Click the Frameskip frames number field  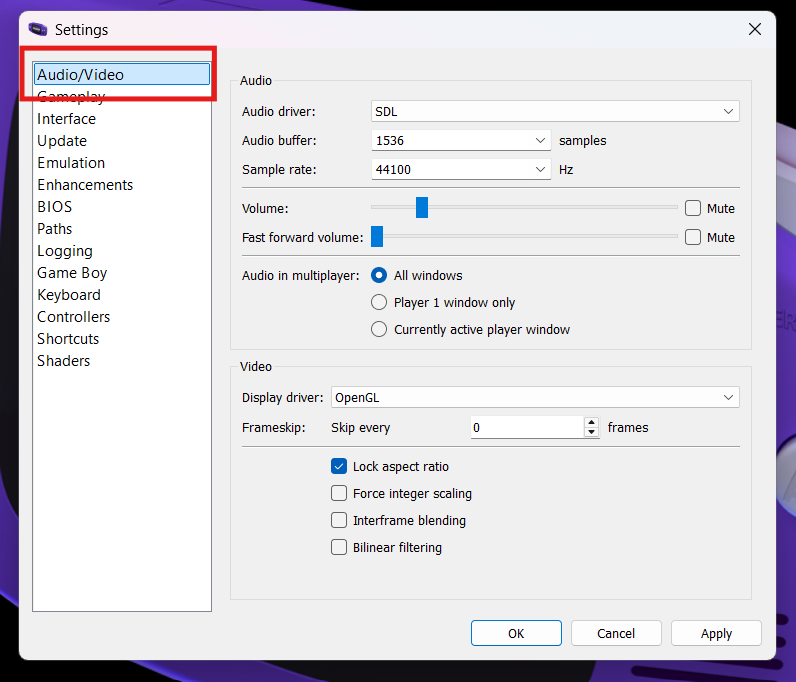tap(527, 427)
